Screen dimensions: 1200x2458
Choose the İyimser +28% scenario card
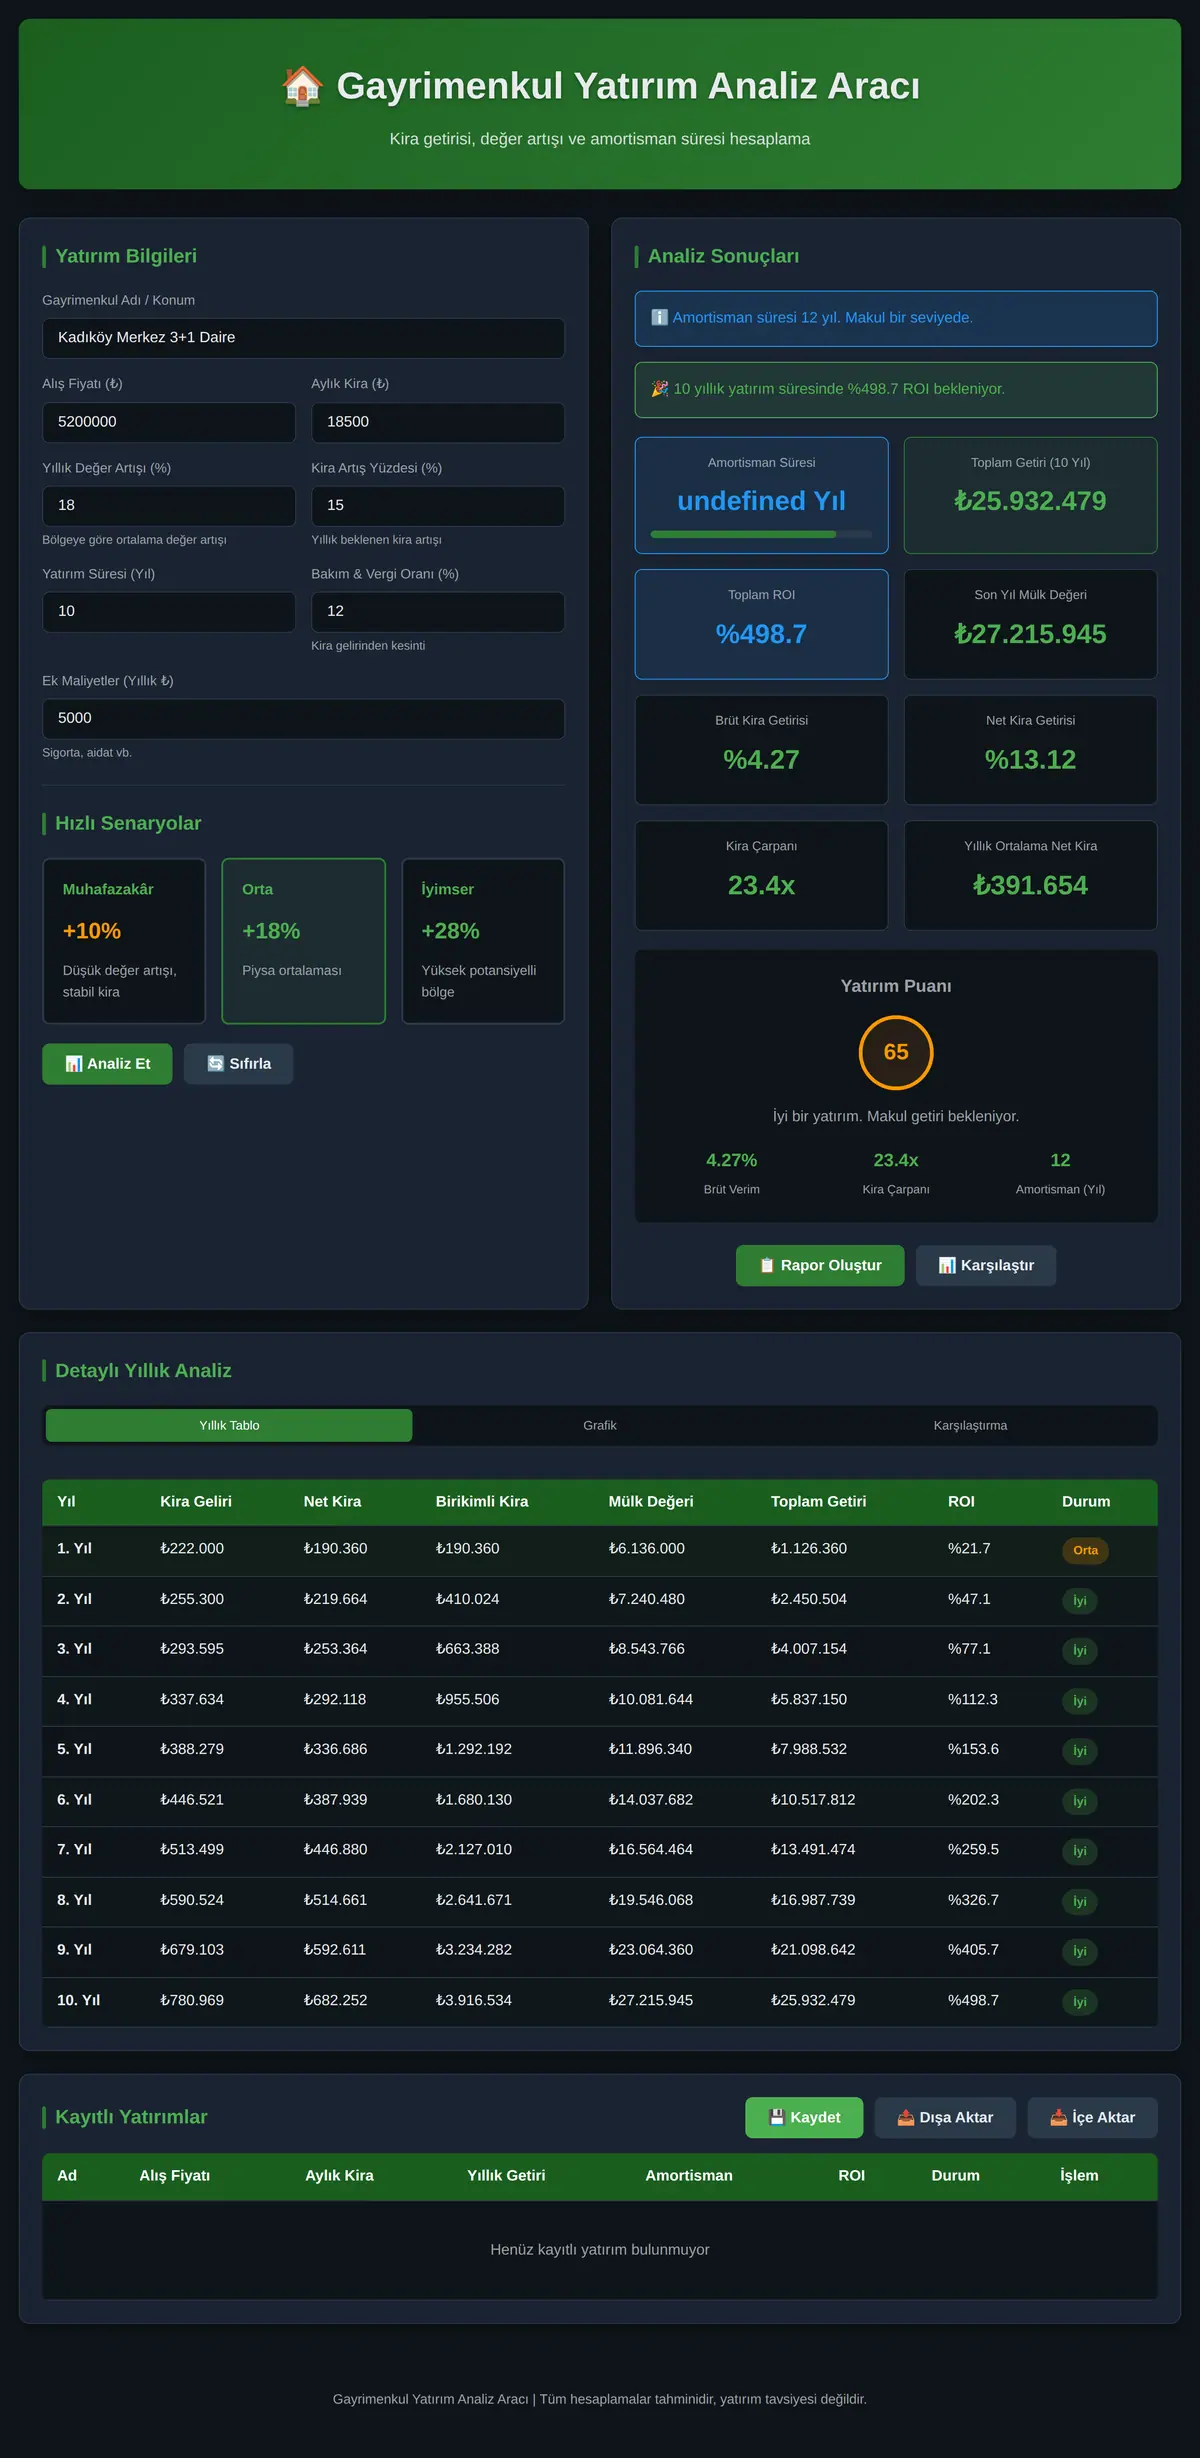(x=483, y=941)
